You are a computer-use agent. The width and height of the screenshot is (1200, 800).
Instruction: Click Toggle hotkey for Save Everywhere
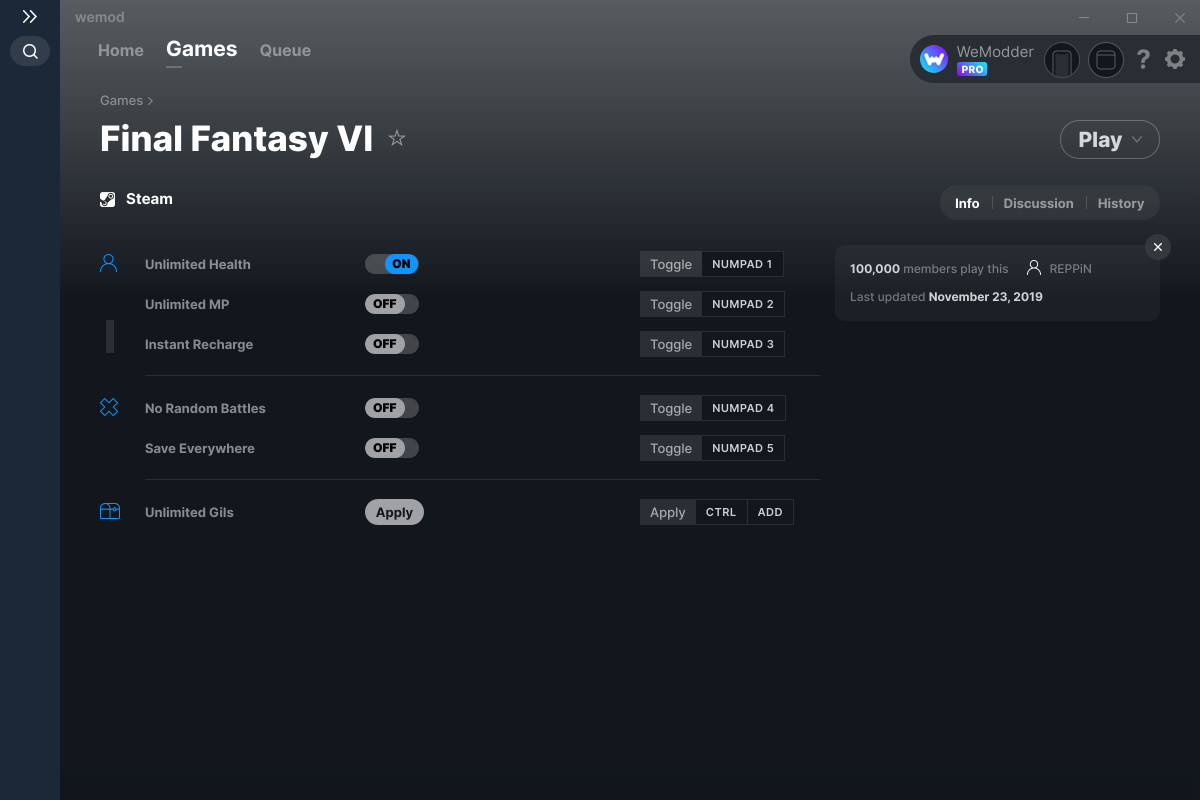click(x=671, y=448)
